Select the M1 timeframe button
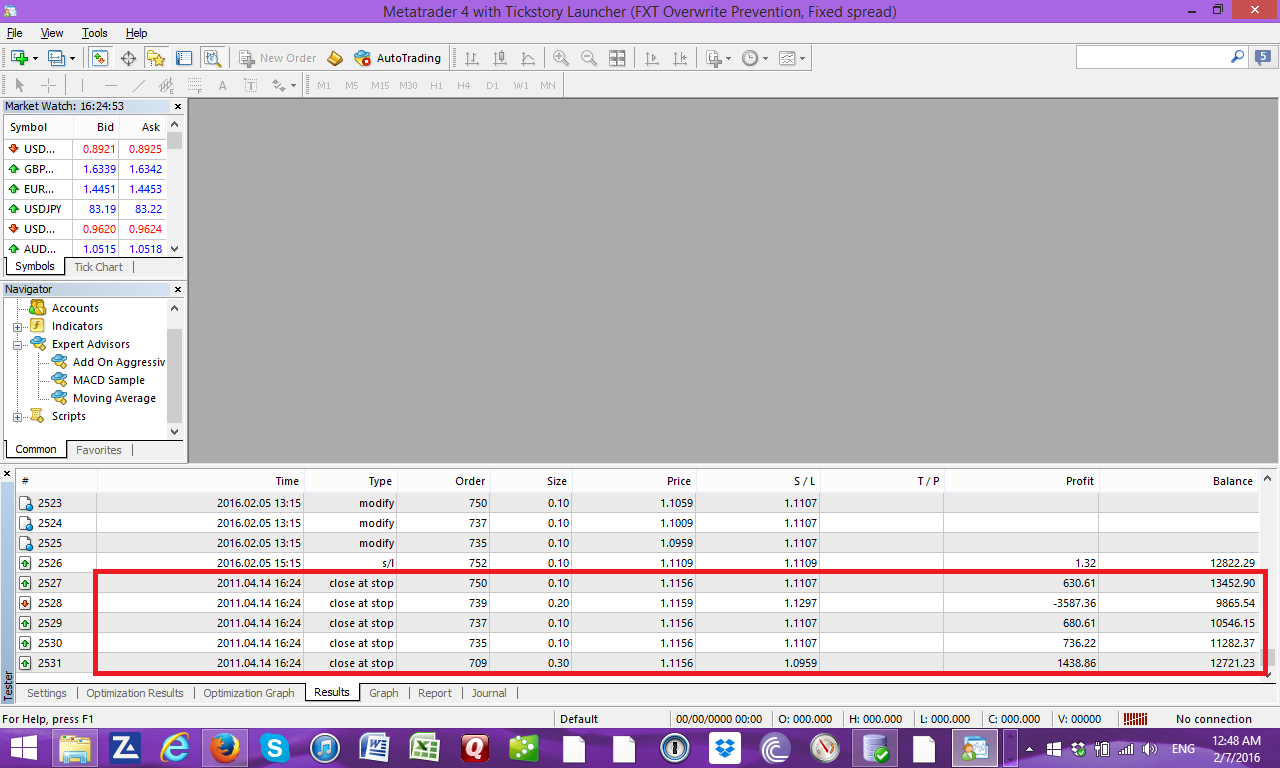 (x=324, y=85)
